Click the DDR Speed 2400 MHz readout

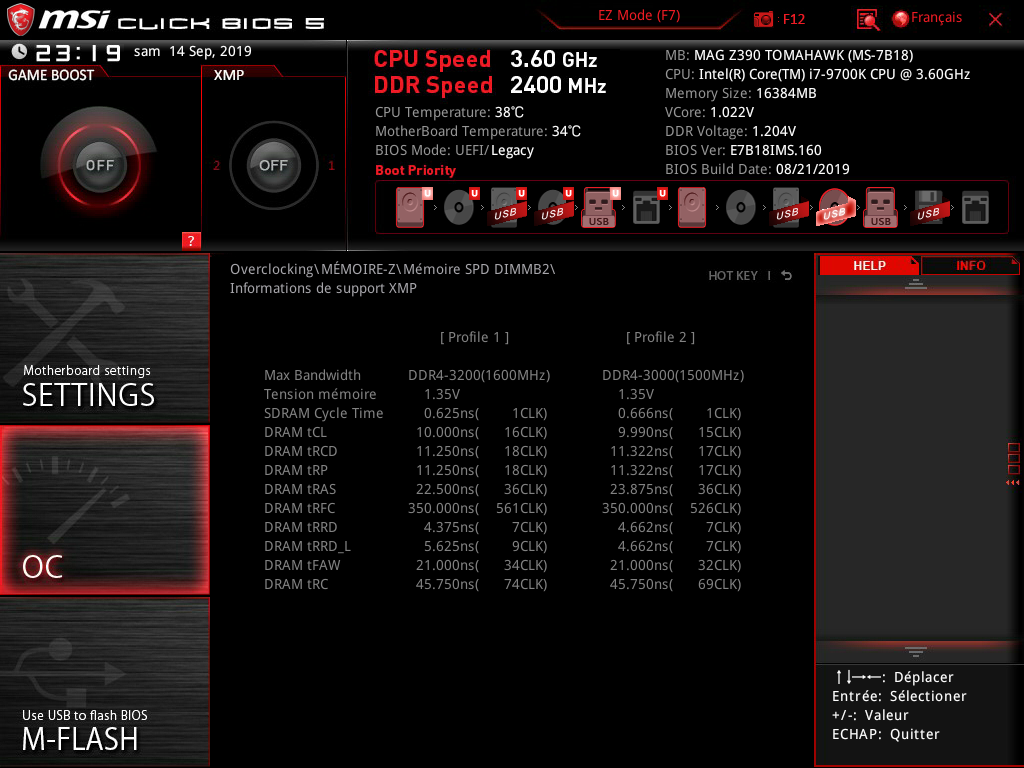[x=490, y=86]
